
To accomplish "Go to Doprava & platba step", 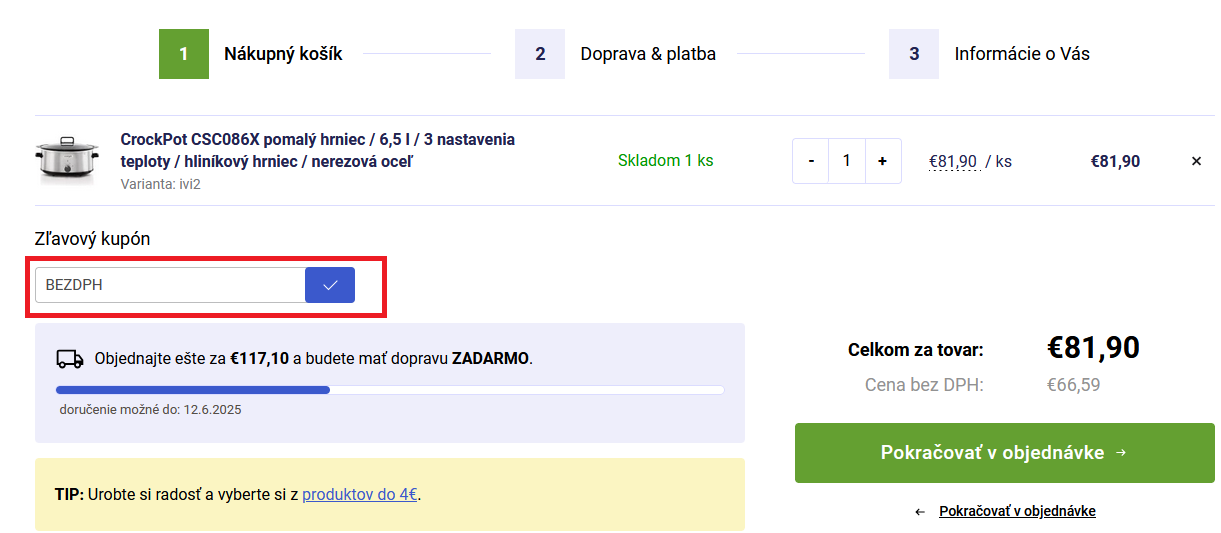I will coord(648,54).
